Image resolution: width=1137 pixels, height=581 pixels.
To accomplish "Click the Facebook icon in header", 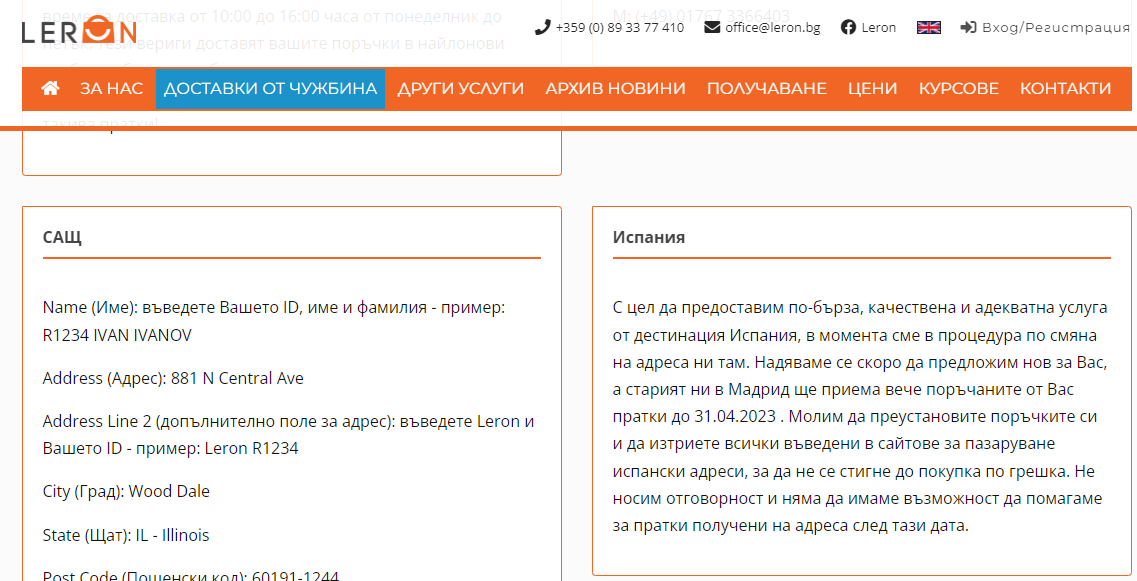I will 847,27.
